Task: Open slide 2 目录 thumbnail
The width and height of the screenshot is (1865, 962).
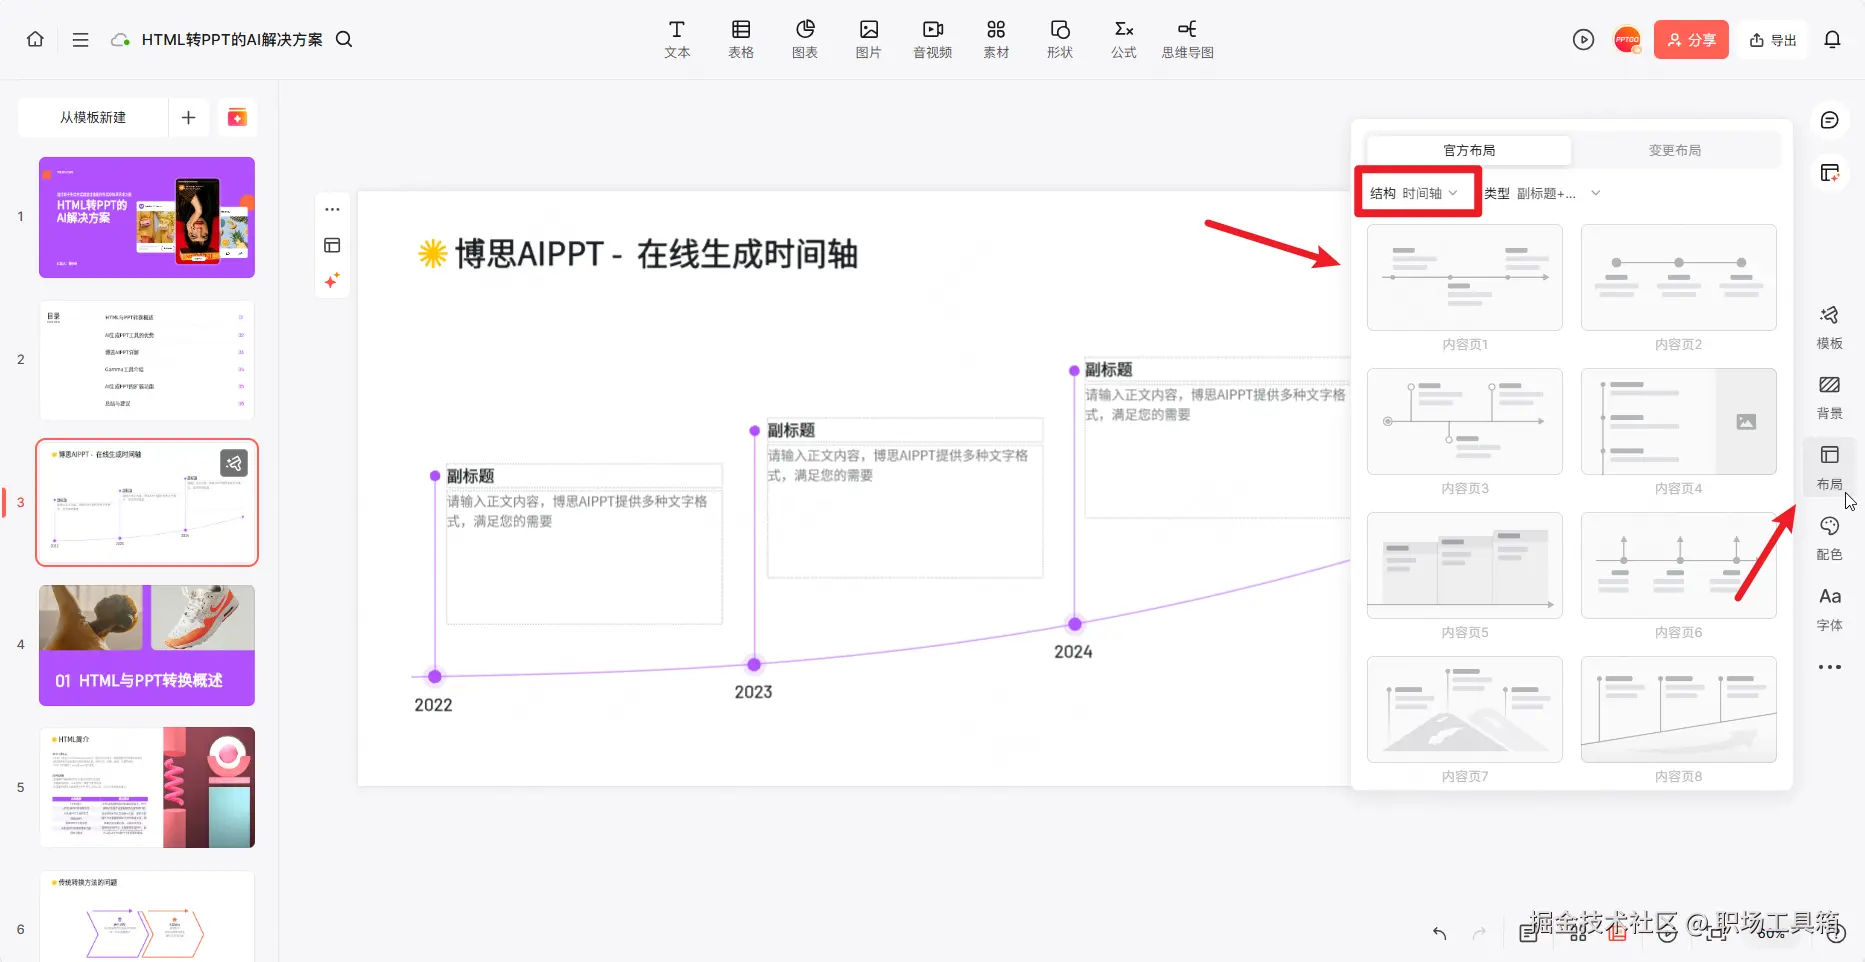Action: click(147, 360)
